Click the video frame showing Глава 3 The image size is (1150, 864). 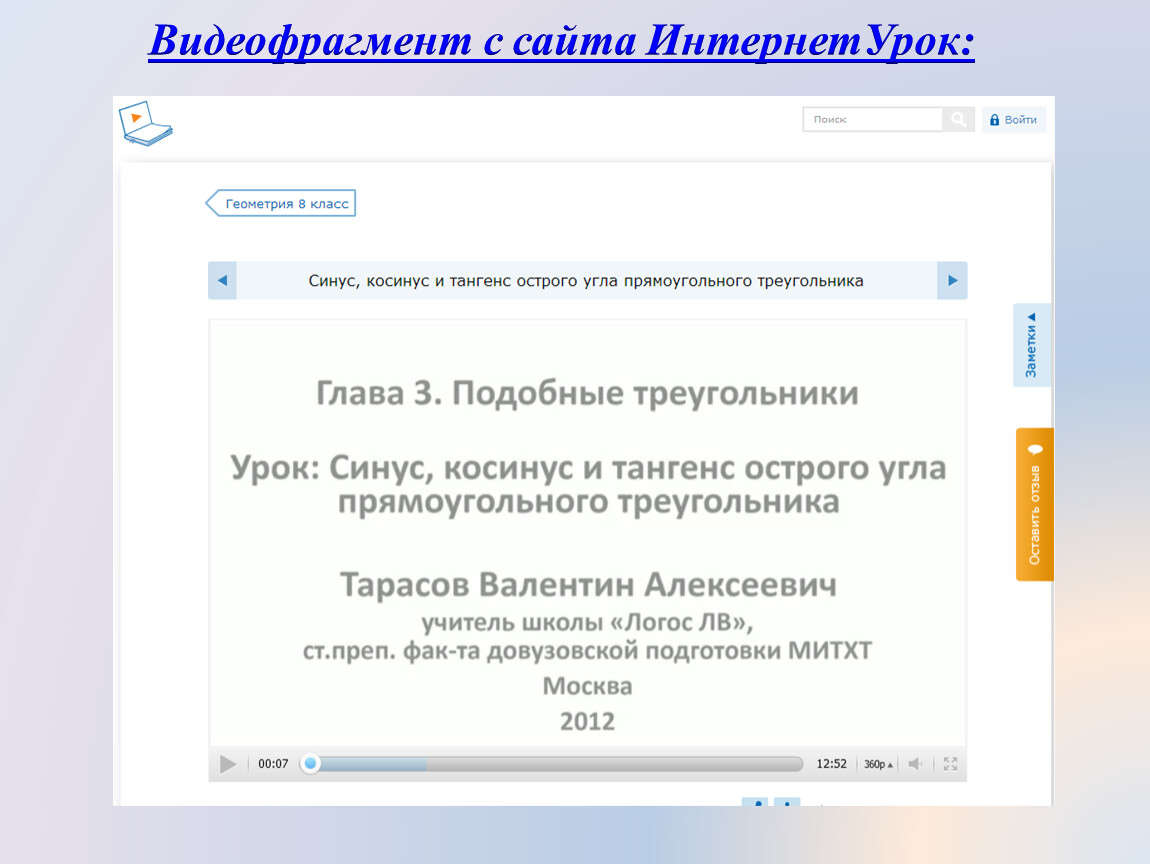587,533
